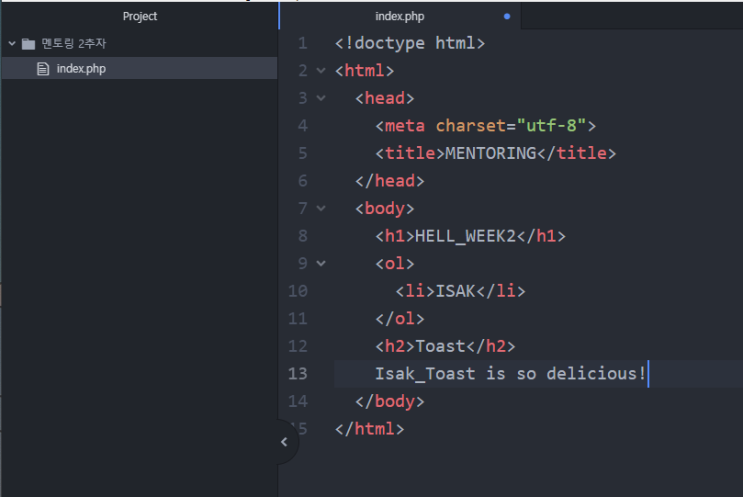Click the HELL_WEEK2 heading text
Image resolution: width=743 pixels, height=497 pixels.
(x=465, y=235)
